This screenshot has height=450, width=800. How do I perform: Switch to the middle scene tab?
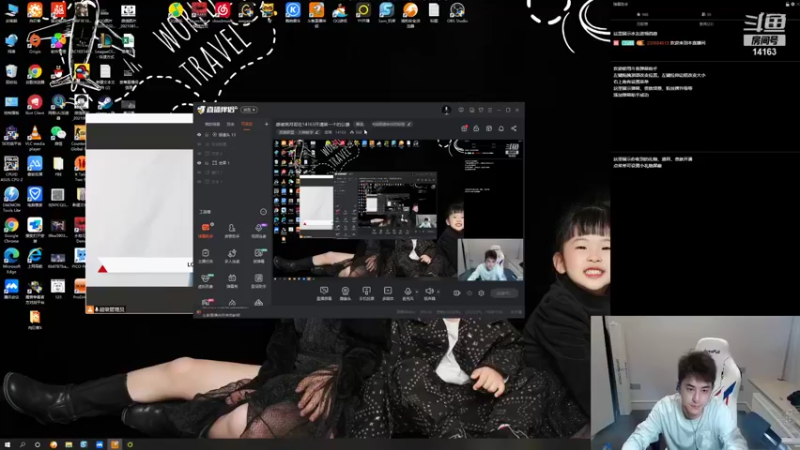(231, 124)
